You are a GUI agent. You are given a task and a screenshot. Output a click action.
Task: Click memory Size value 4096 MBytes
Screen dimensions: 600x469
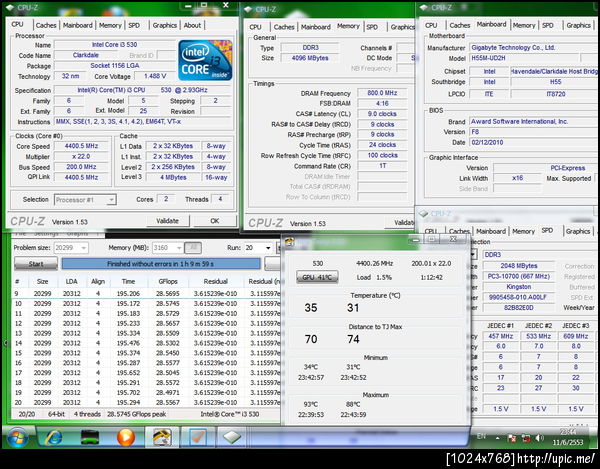coord(310,58)
